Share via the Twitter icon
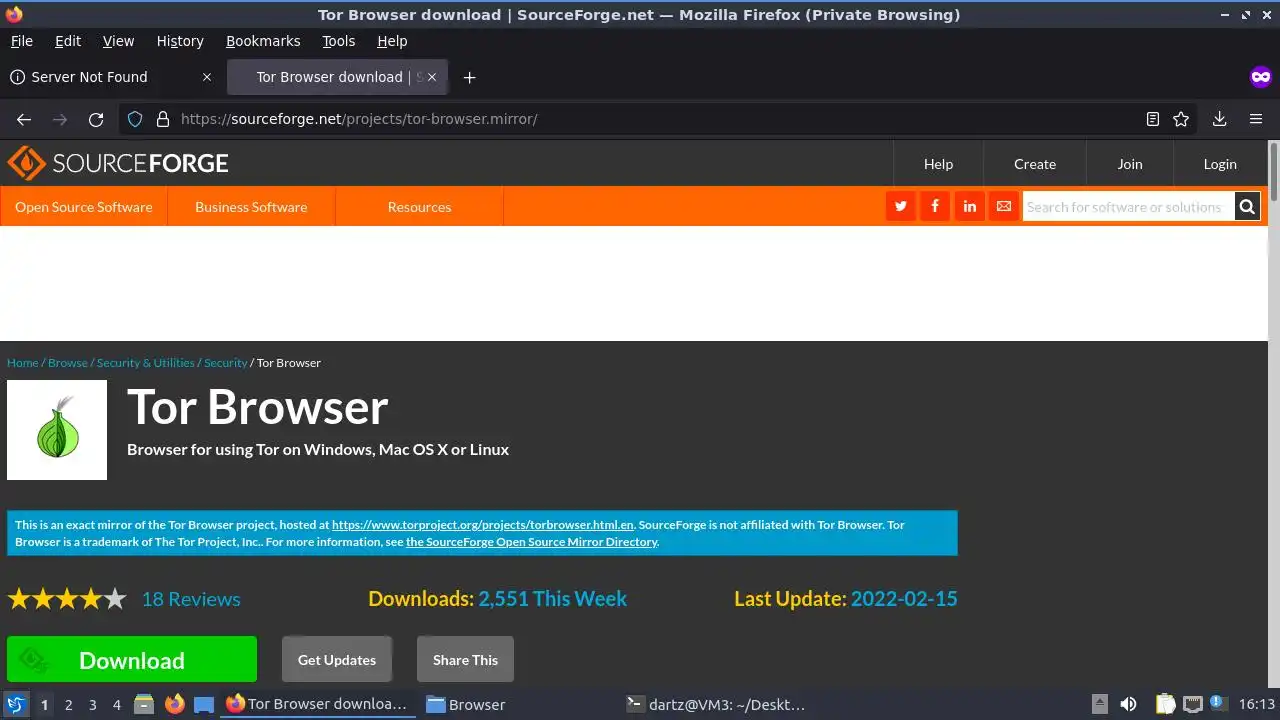The image size is (1280, 720). 901,206
